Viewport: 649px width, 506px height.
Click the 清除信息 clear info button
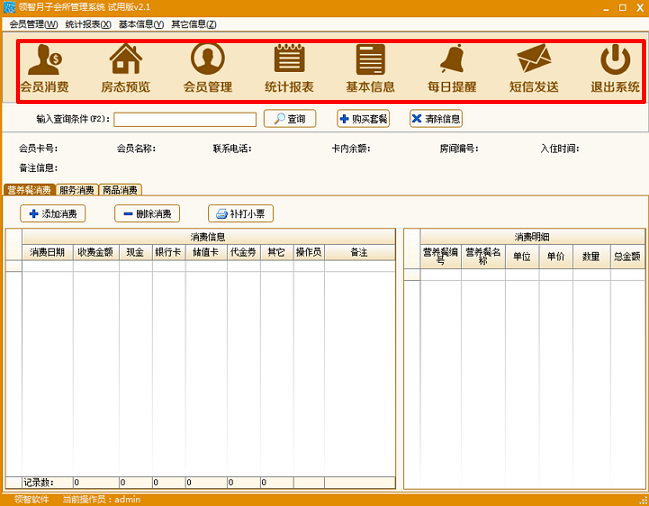point(436,119)
